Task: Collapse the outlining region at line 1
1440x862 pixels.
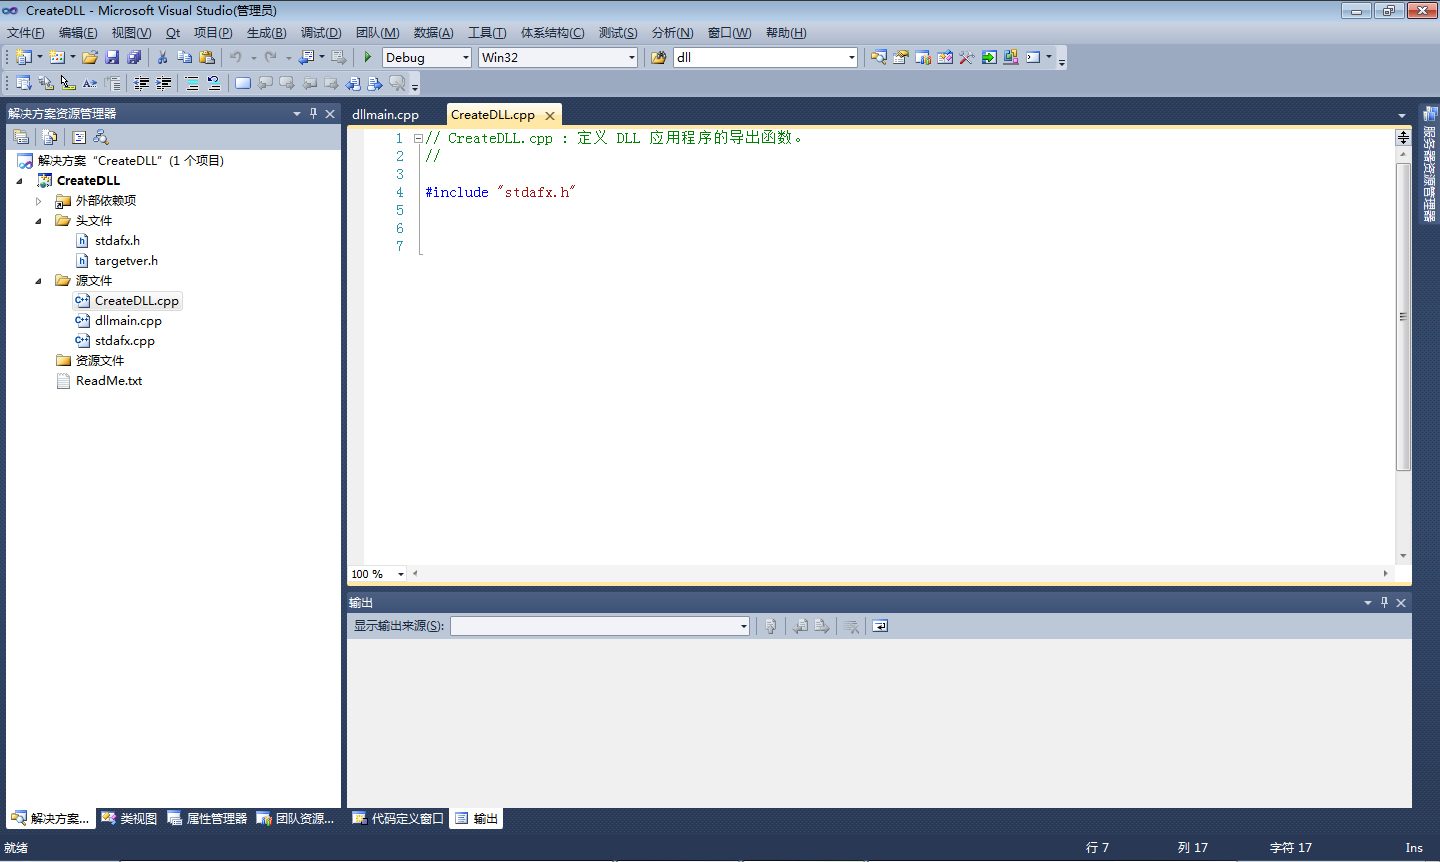Action: click(x=418, y=138)
